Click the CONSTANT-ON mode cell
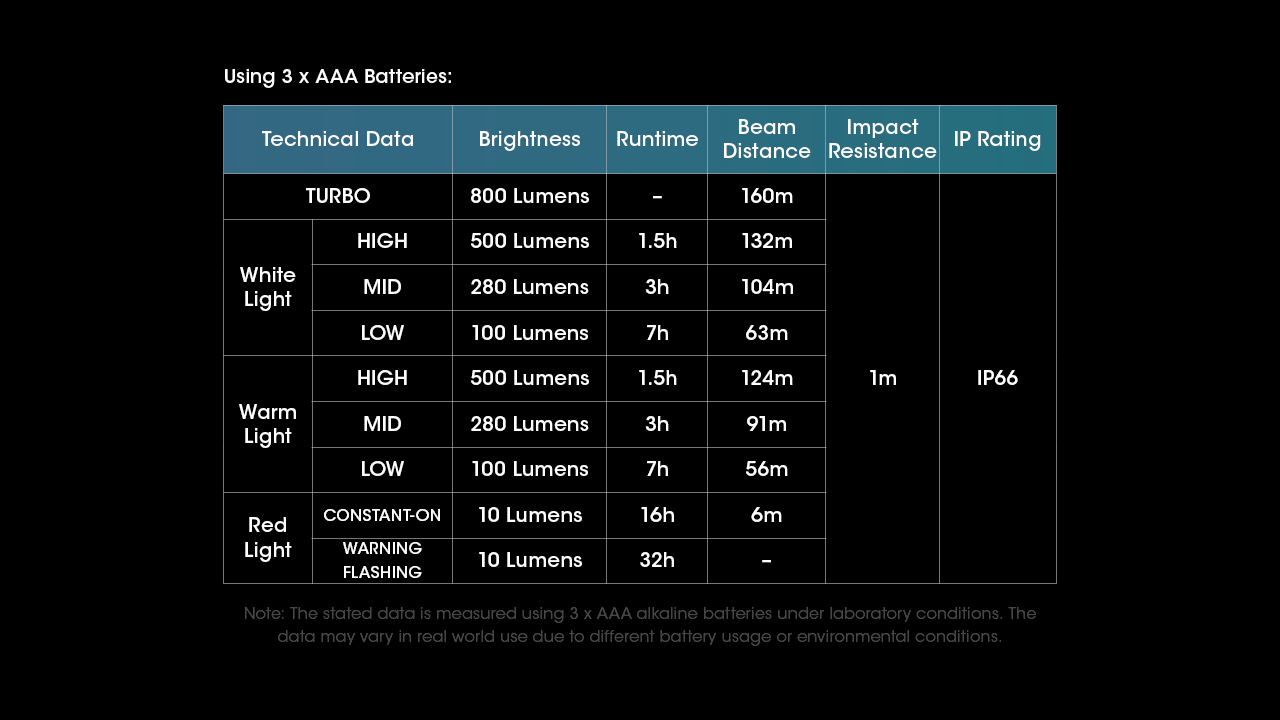The image size is (1280, 720). click(x=382, y=515)
